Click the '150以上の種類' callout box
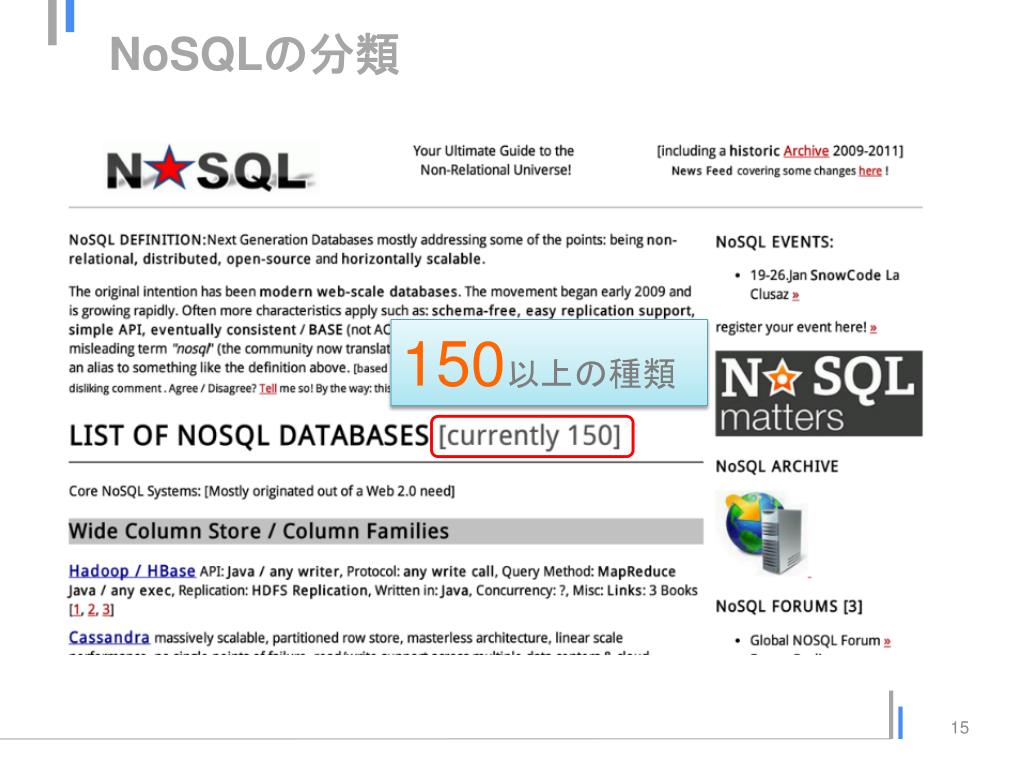Screen dimensions: 1024x768 pos(549,363)
